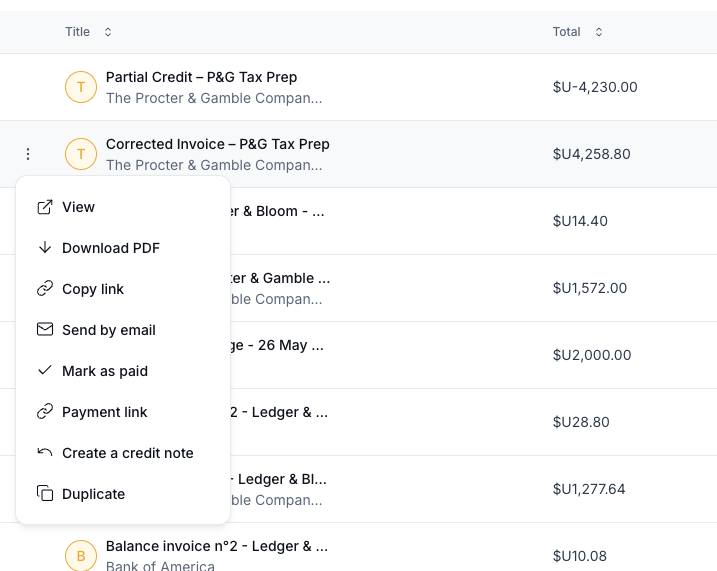Click the Payment link chain icon
This screenshot has width=717, height=571.
pyautogui.click(x=45, y=411)
